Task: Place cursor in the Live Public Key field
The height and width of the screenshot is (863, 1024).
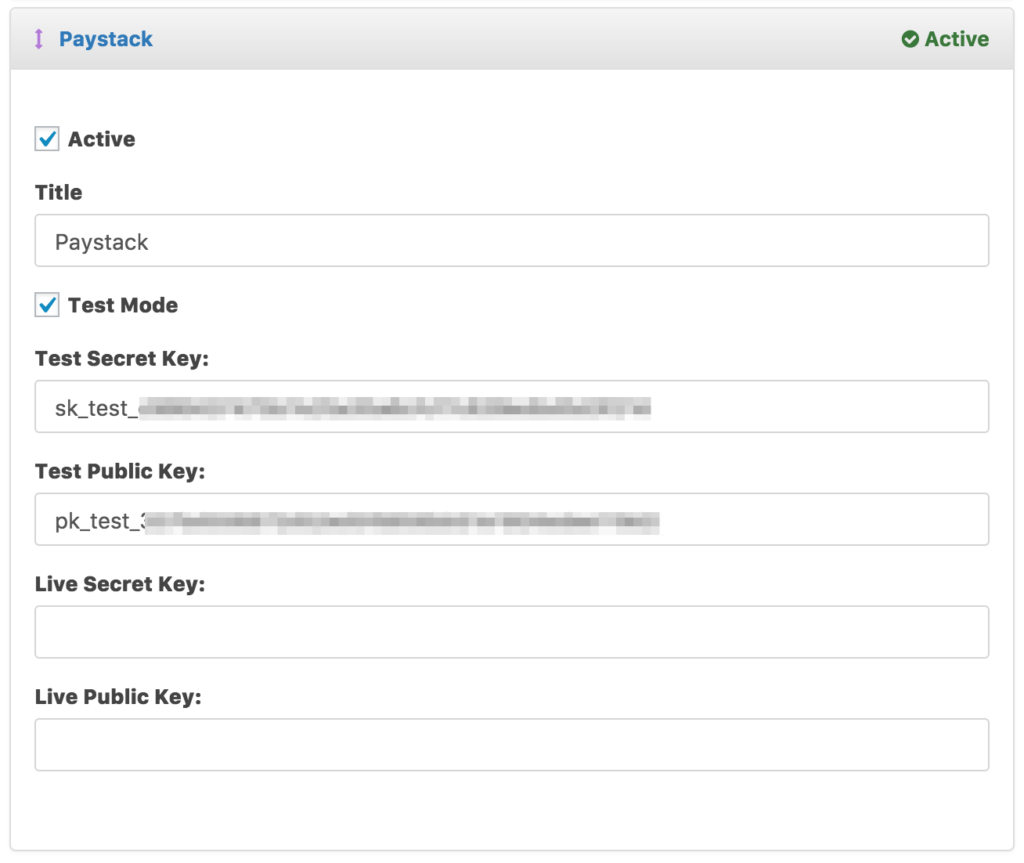Action: pos(512,744)
